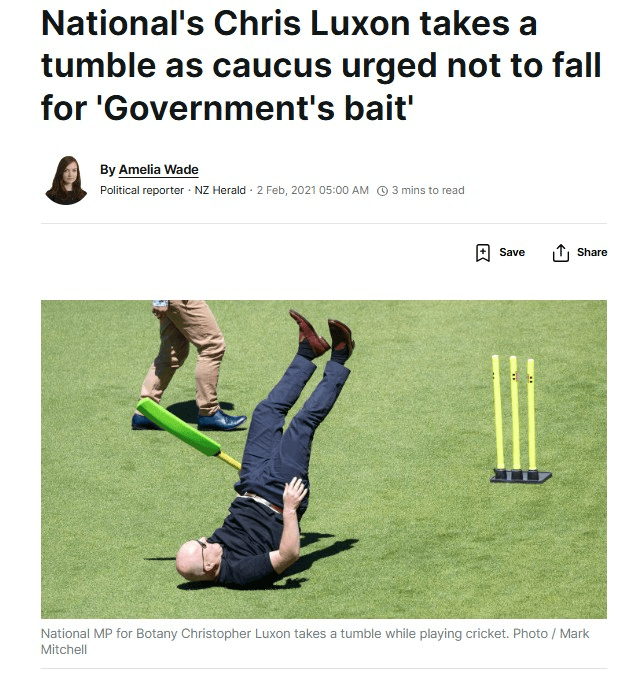
Task: Click the bookmark Save icon
Action: pos(482,252)
